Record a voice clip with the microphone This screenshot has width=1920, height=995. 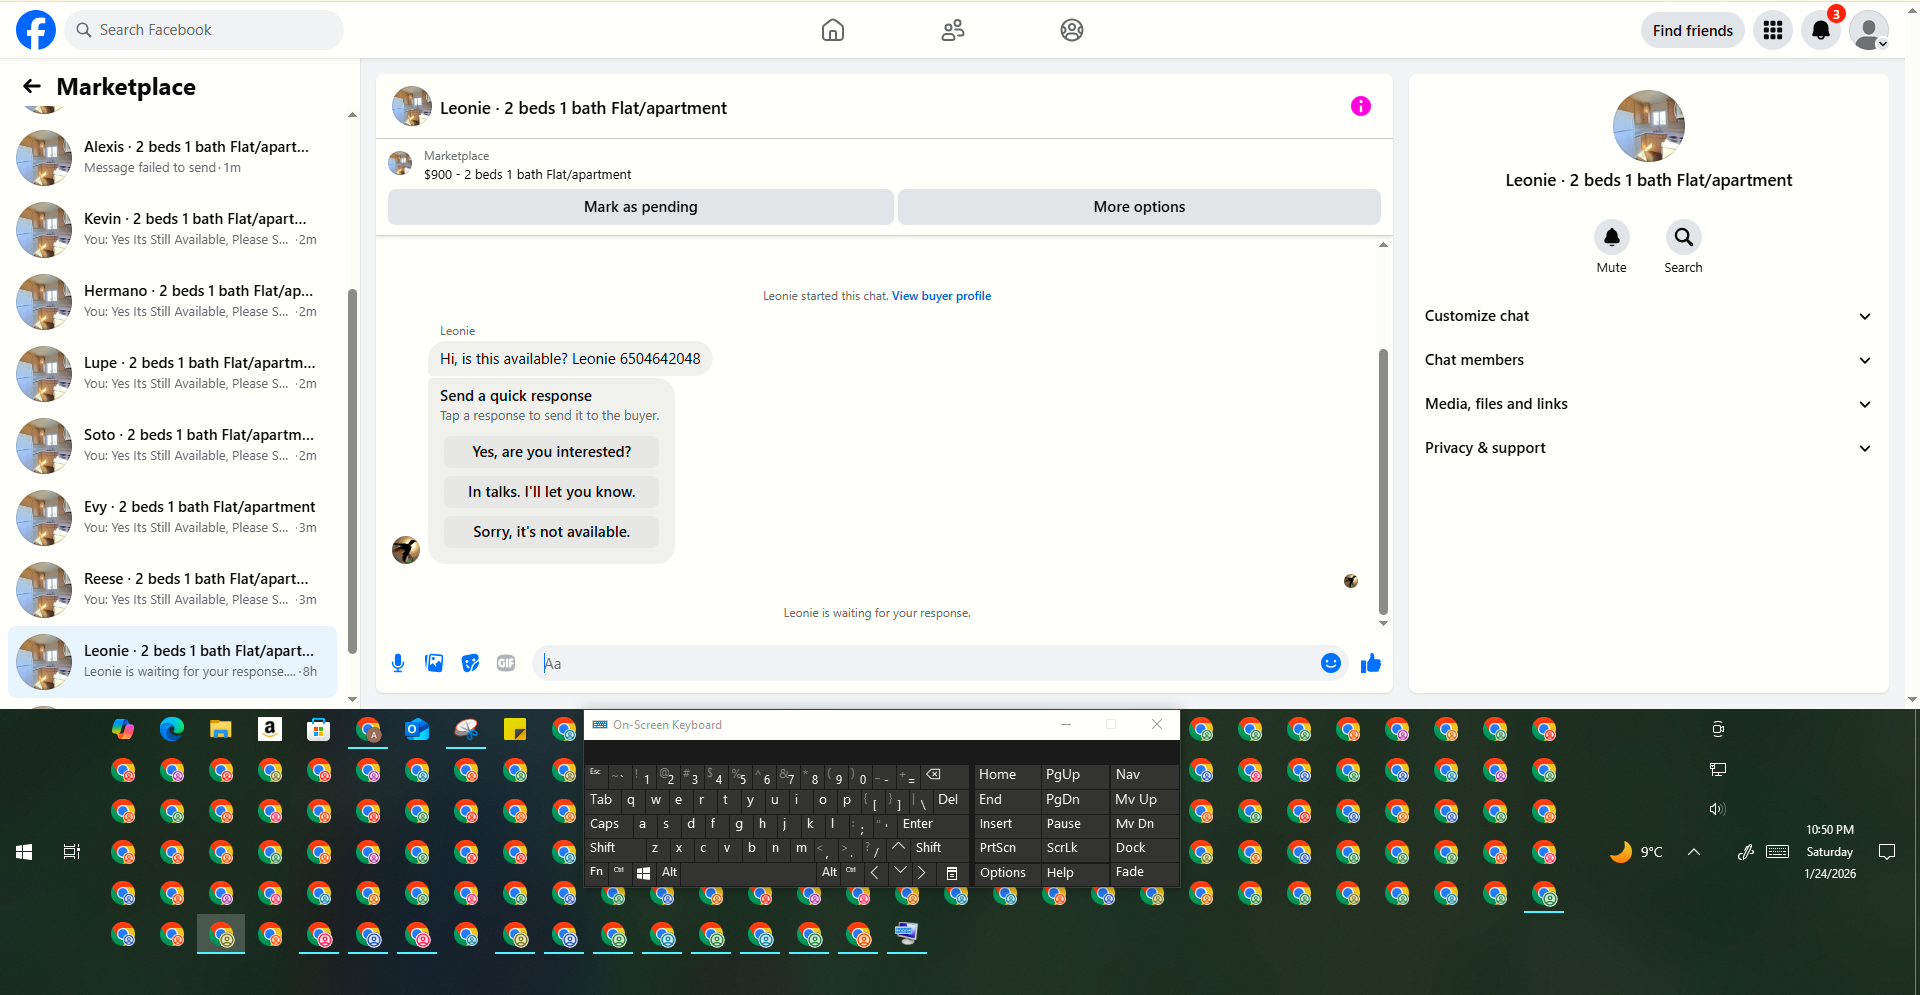398,663
